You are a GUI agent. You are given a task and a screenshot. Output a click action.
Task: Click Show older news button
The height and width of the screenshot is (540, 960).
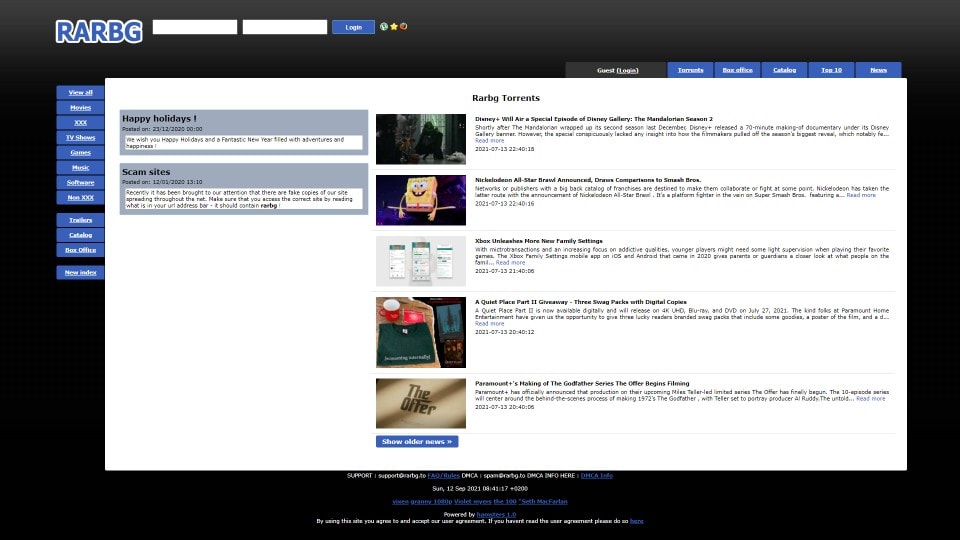click(x=417, y=441)
